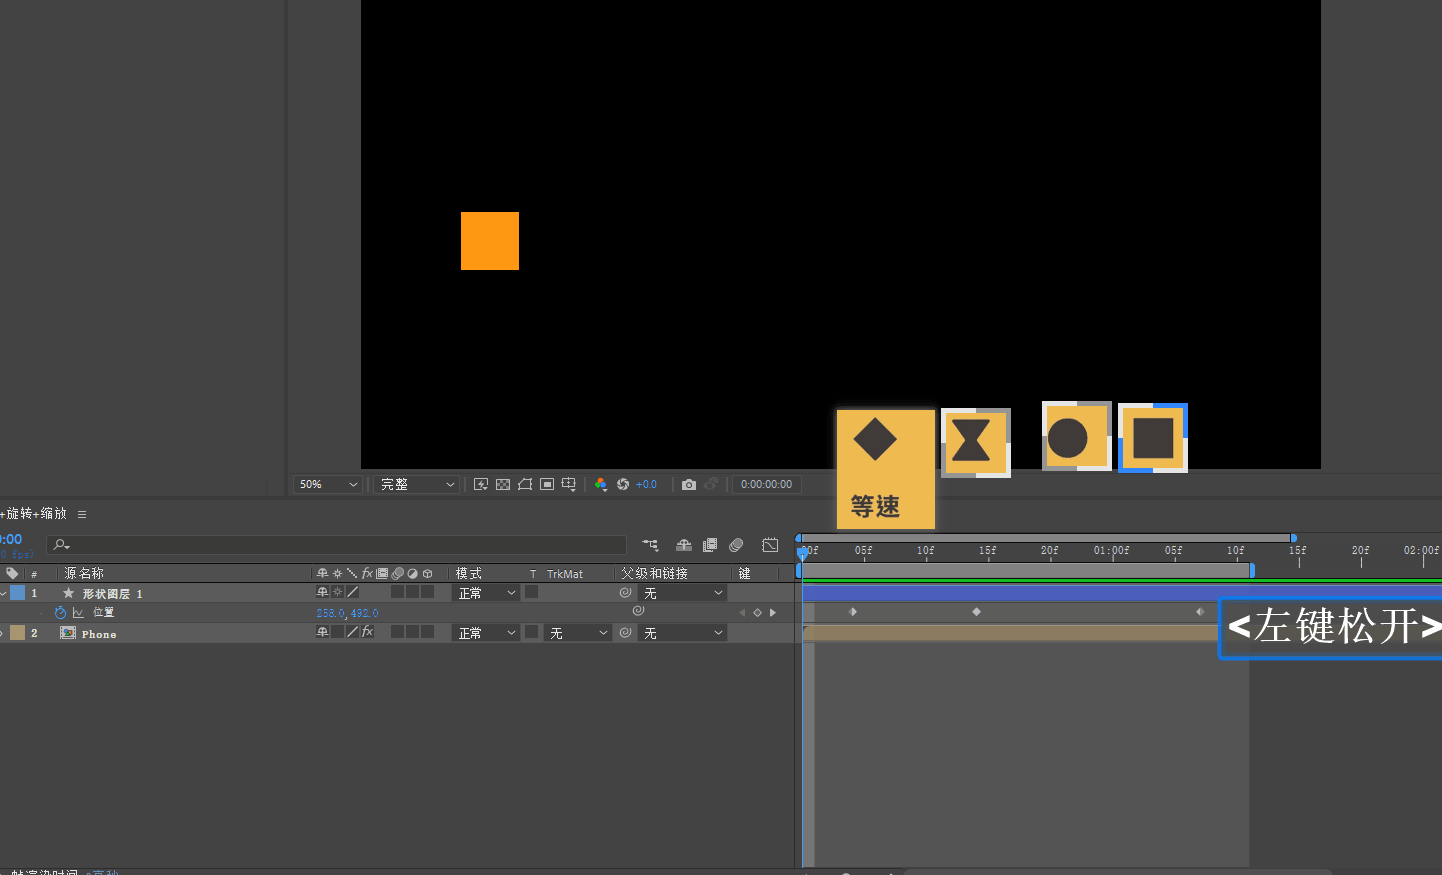Click the tan label of Phone layer
The image size is (1442, 875).
pos(17,633)
